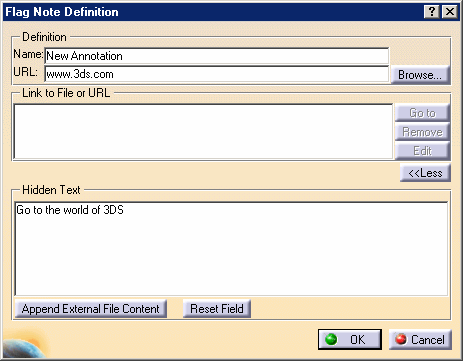This screenshot has width=463, height=361.
Task: Click the Edit button beside link list
Action: point(422,151)
